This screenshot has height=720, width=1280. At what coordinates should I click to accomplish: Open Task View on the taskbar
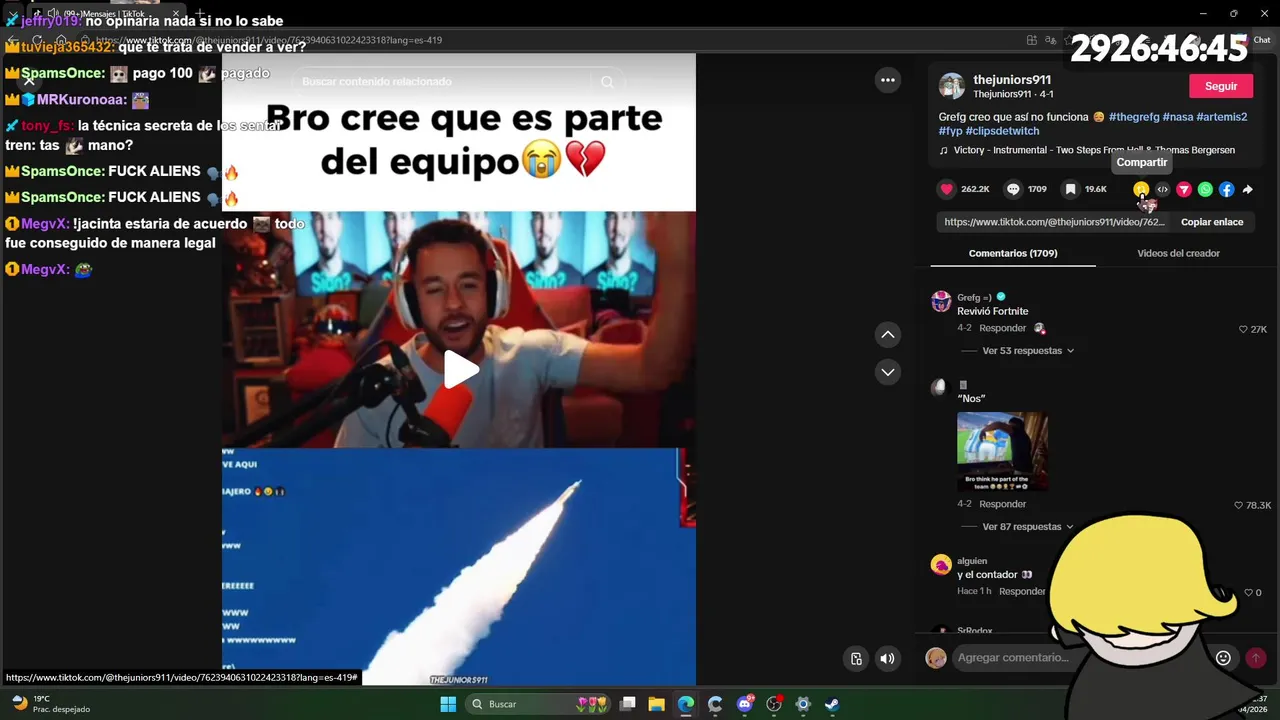pyautogui.click(x=627, y=704)
